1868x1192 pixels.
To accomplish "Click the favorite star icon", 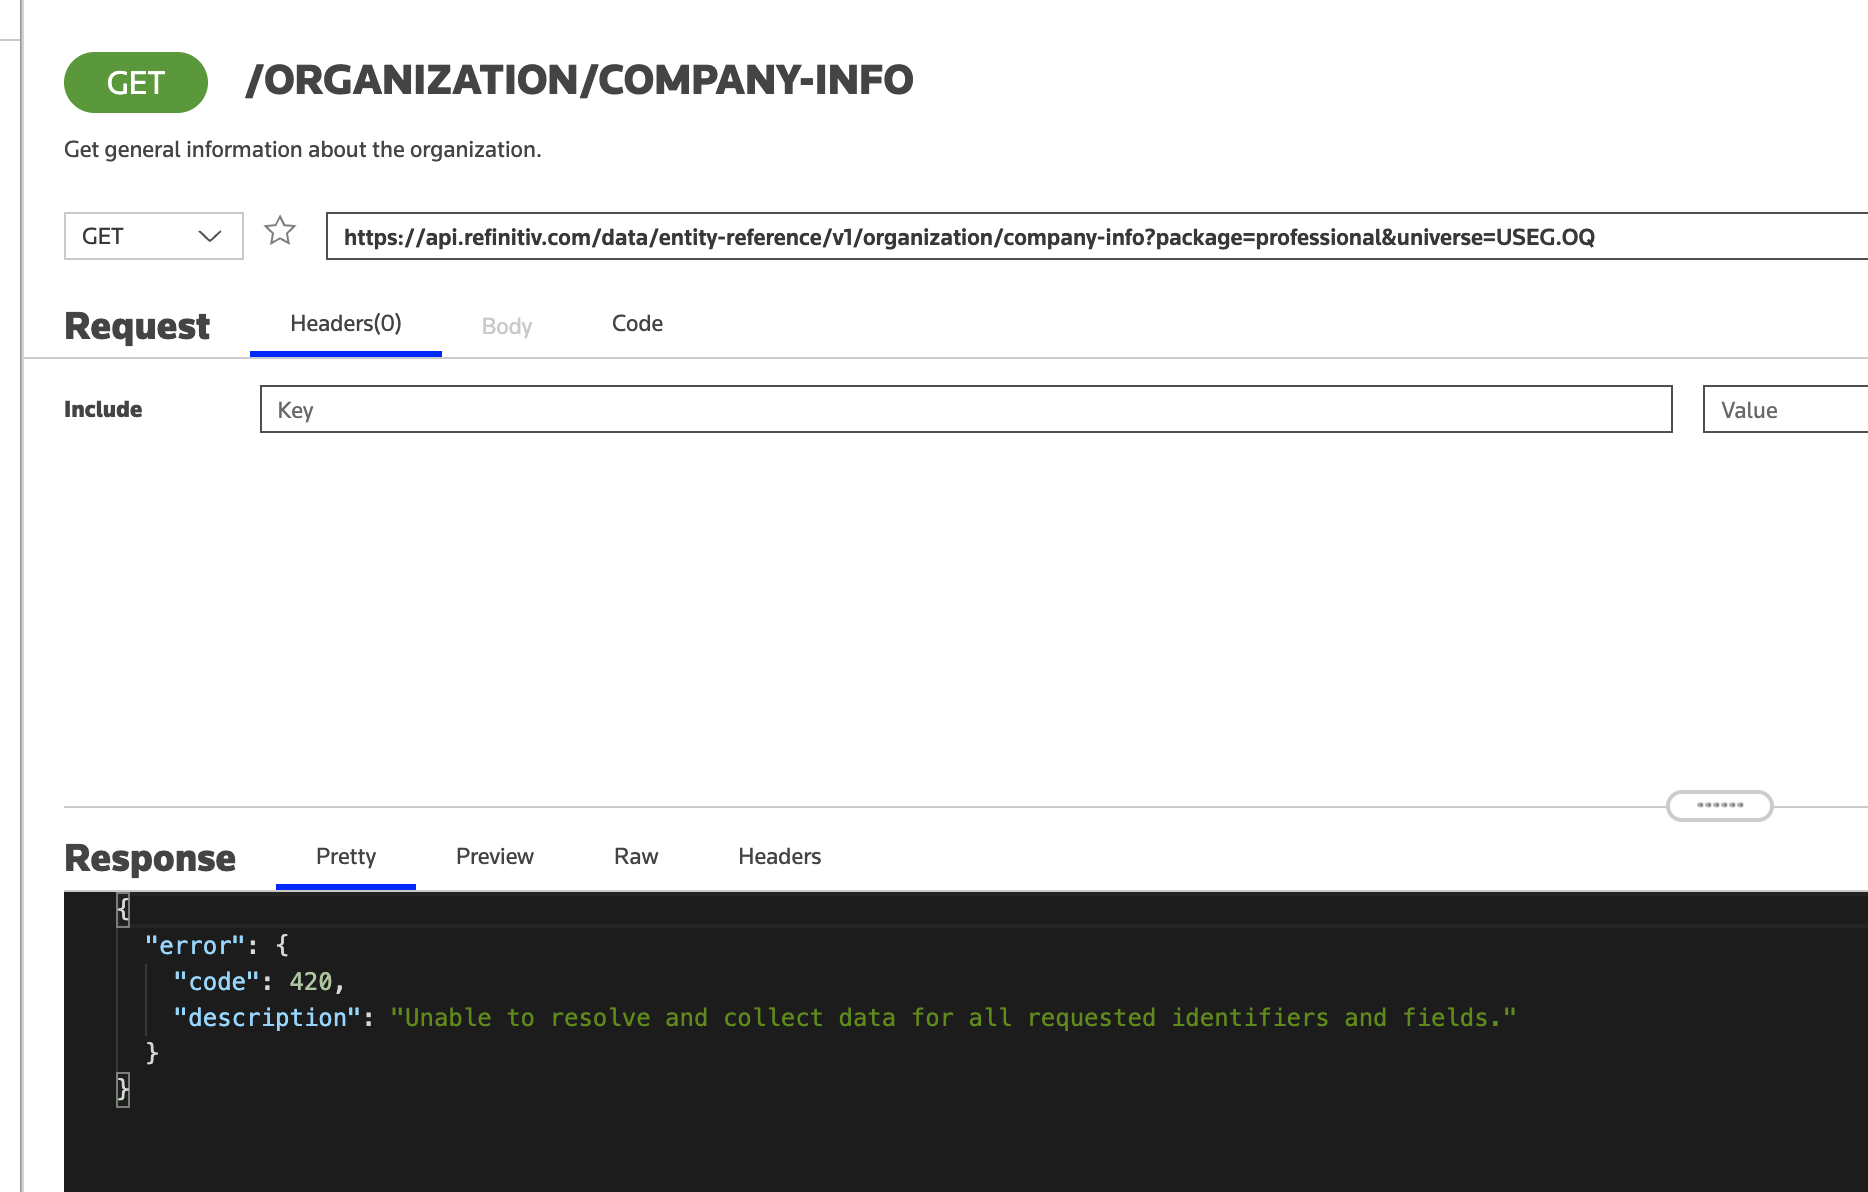I will coord(280,231).
